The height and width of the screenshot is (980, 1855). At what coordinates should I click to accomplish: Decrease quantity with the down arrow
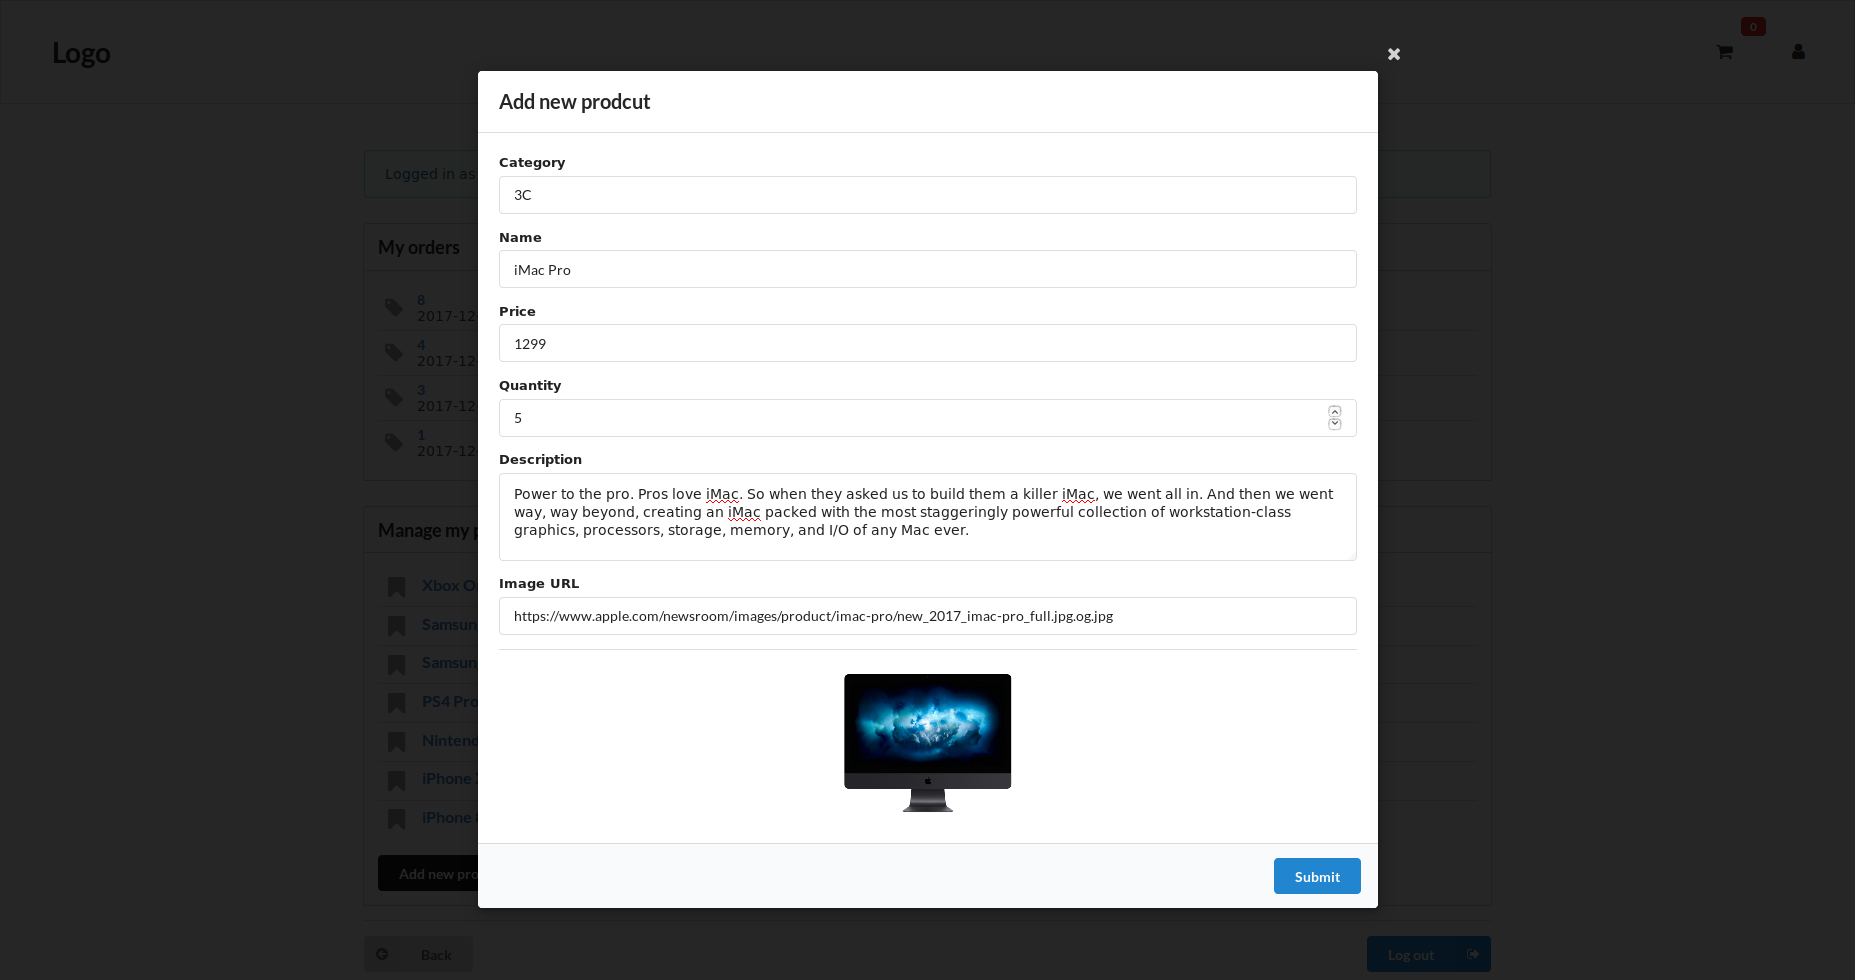tap(1334, 424)
